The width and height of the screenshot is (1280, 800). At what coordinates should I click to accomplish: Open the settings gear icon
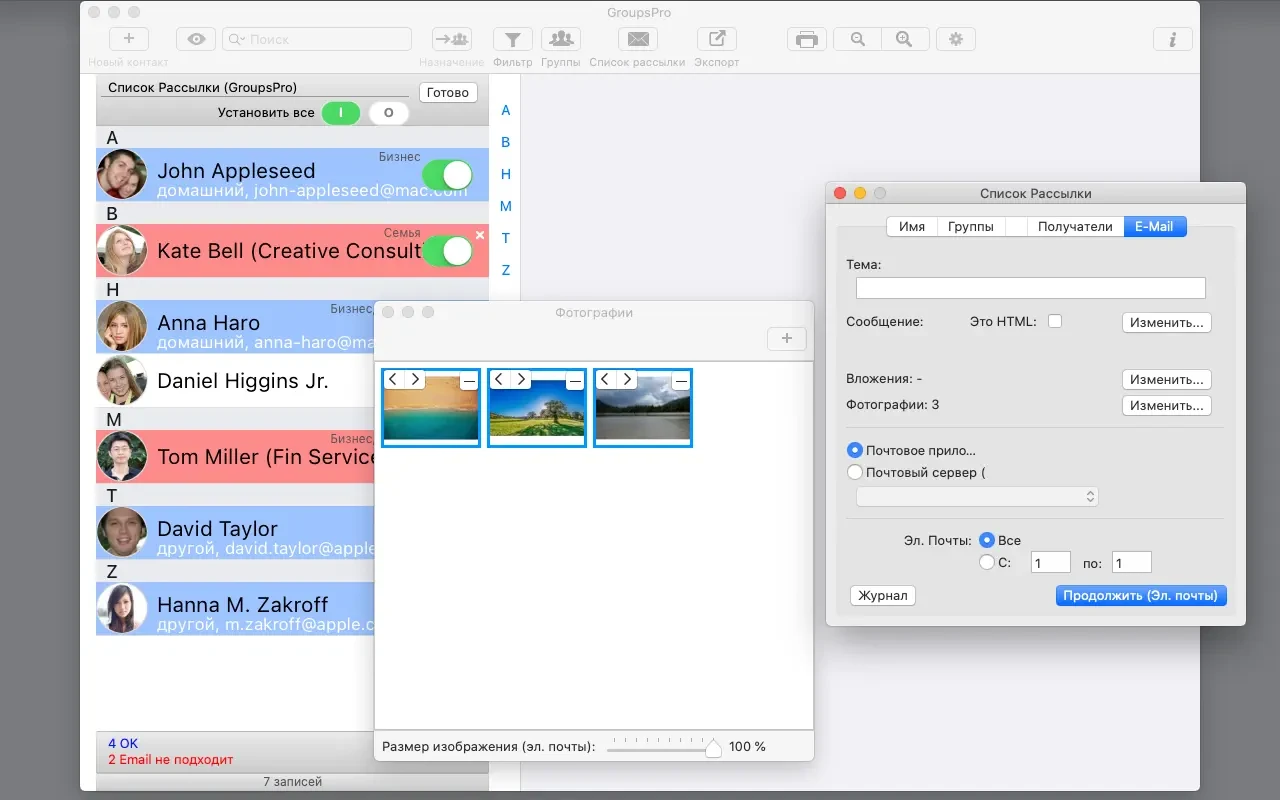[x=956, y=39]
